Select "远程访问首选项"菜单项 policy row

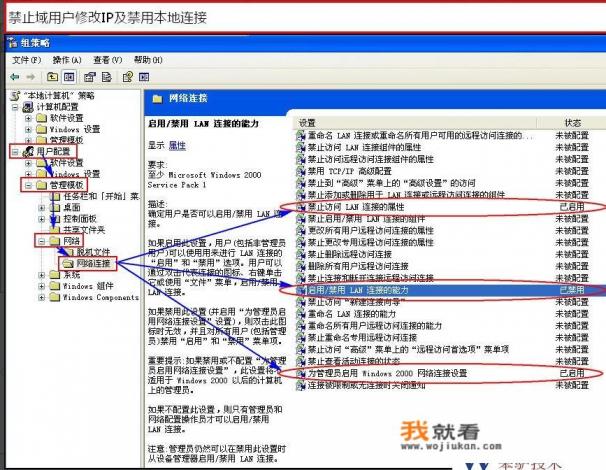tap(443, 349)
